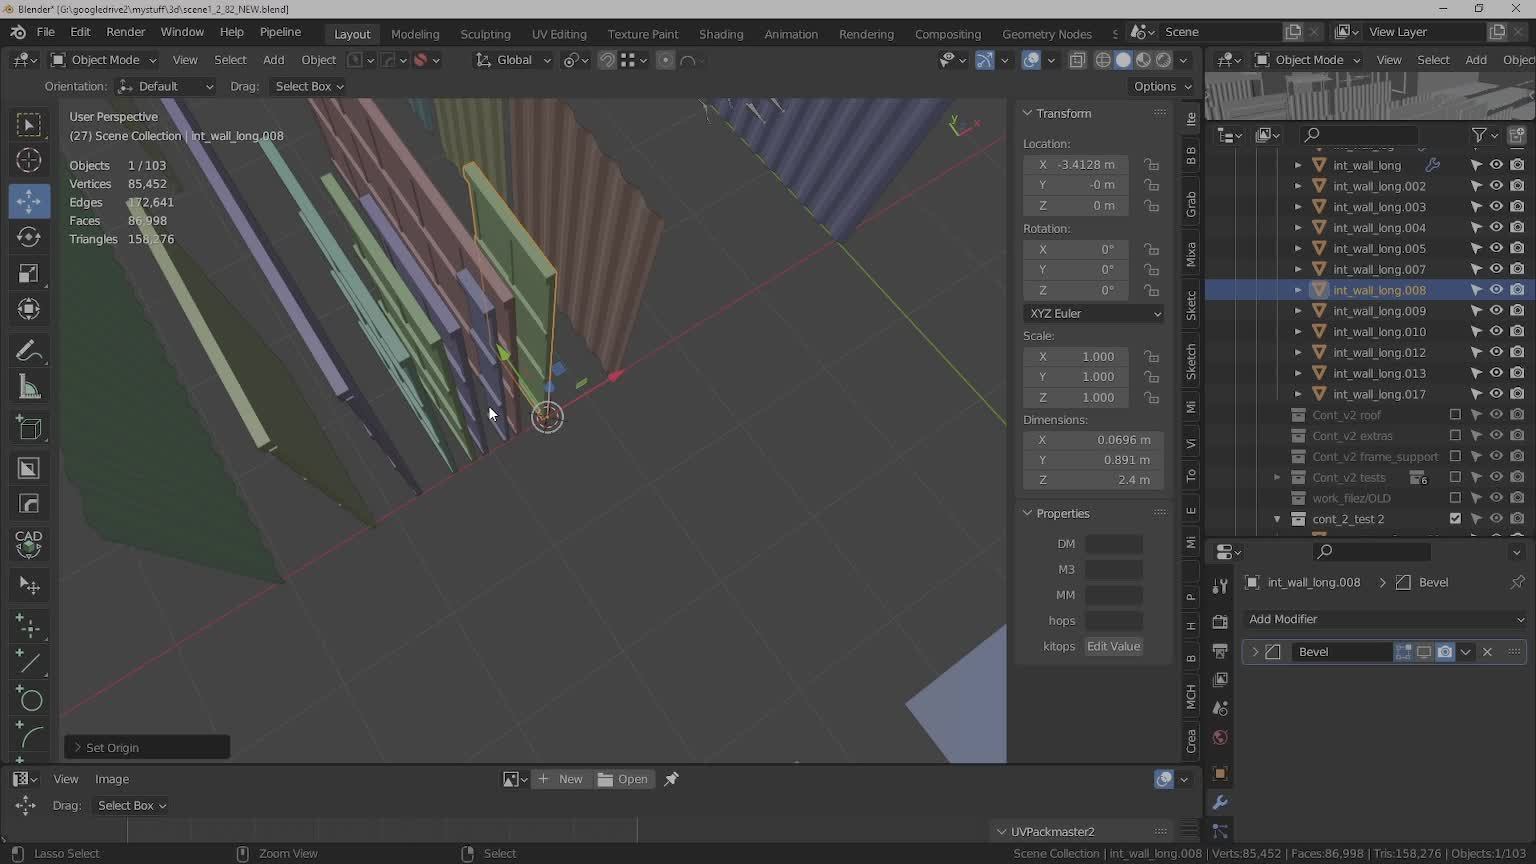The height and width of the screenshot is (864, 1536).
Task: Select the Cursor tool in toolbar
Action: click(x=29, y=160)
